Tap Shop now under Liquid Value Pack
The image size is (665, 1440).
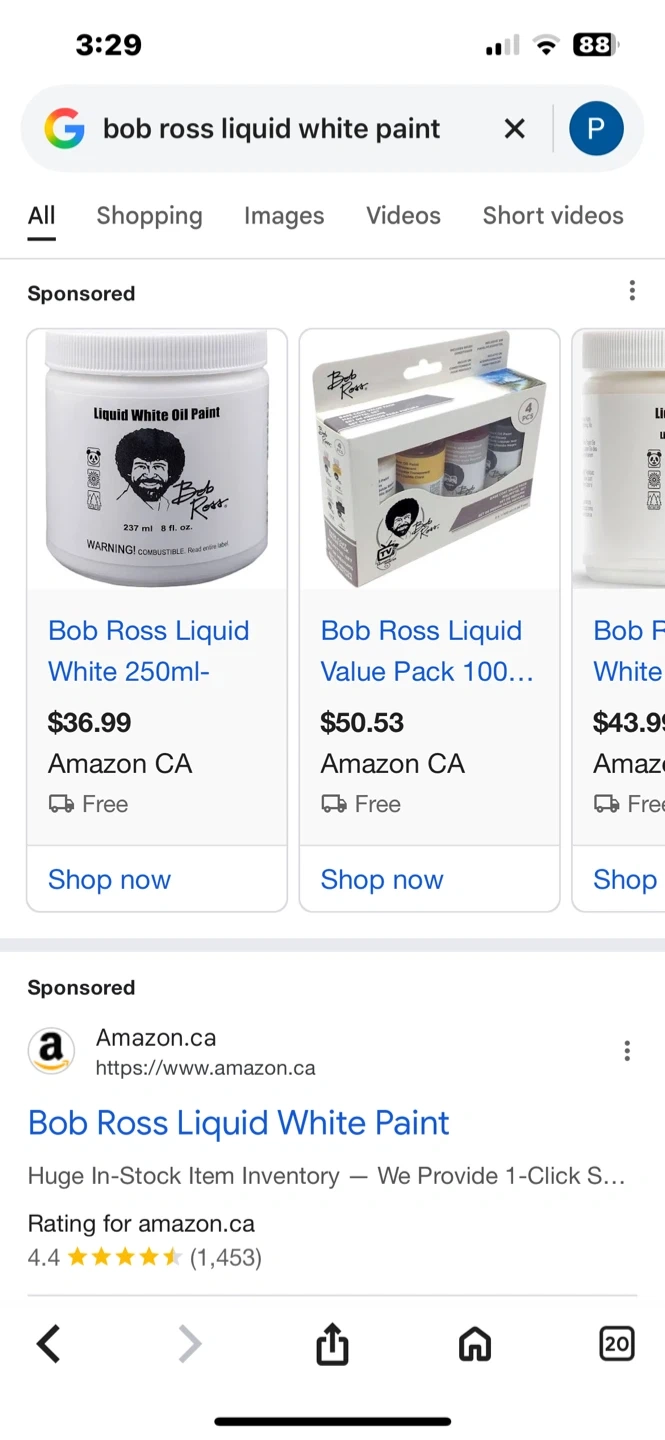pyautogui.click(x=382, y=880)
